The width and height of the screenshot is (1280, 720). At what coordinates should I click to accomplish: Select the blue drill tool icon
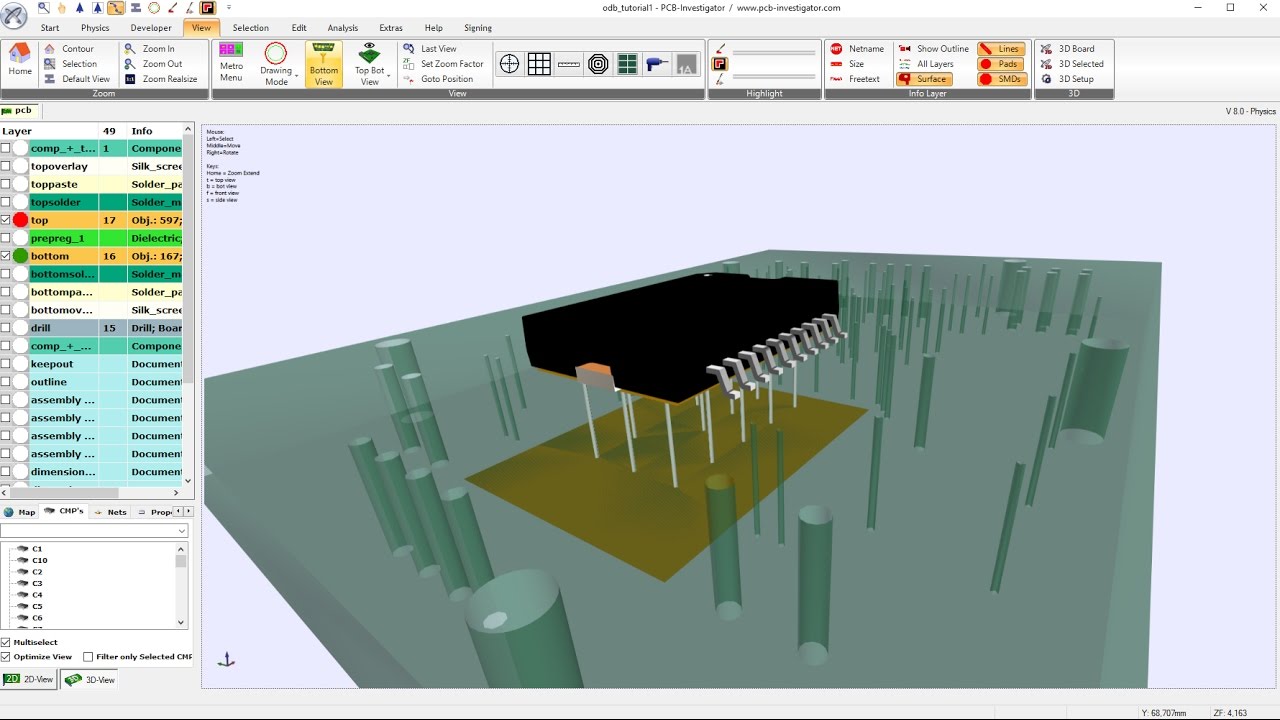(656, 64)
